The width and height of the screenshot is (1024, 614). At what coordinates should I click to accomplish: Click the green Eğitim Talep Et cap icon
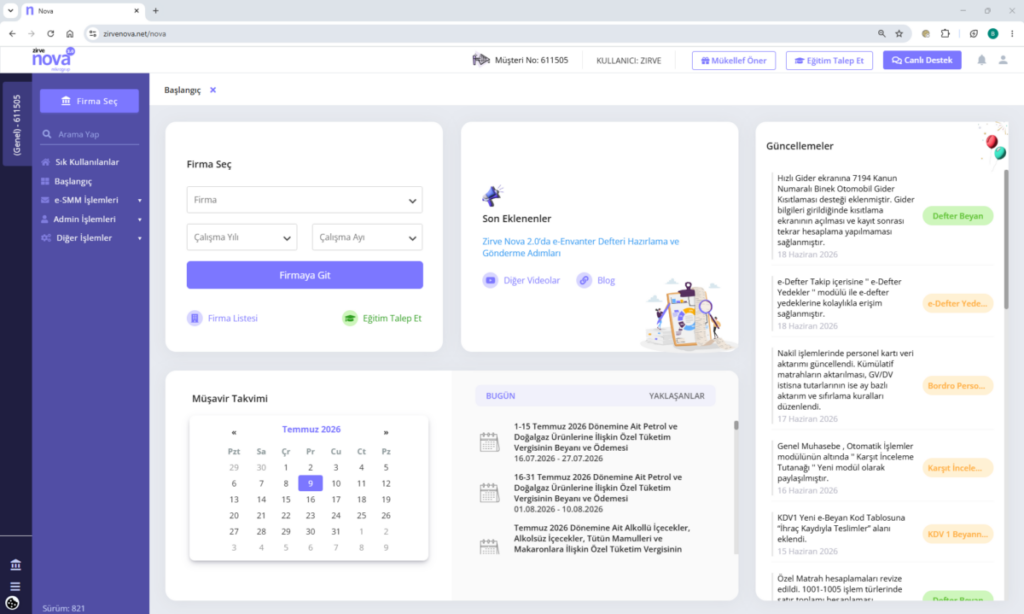point(350,318)
